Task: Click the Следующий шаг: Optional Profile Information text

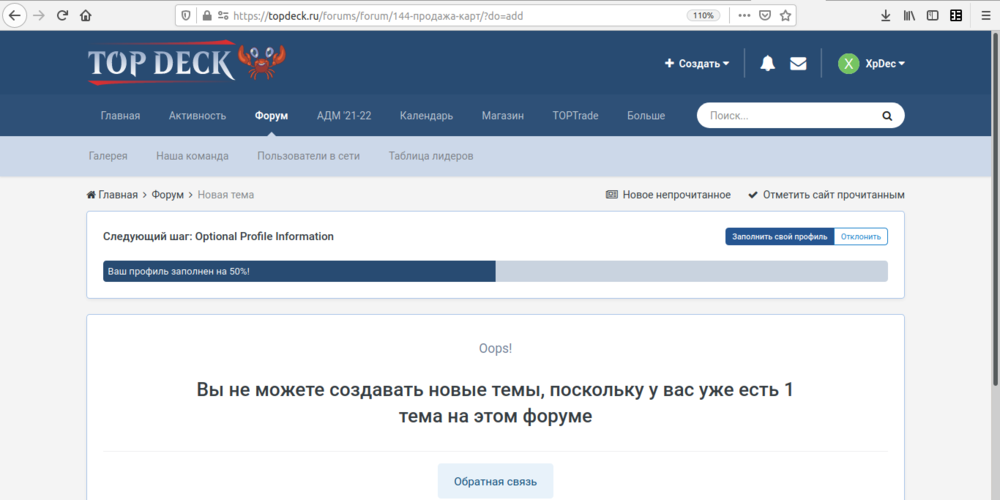Action: [218, 237]
